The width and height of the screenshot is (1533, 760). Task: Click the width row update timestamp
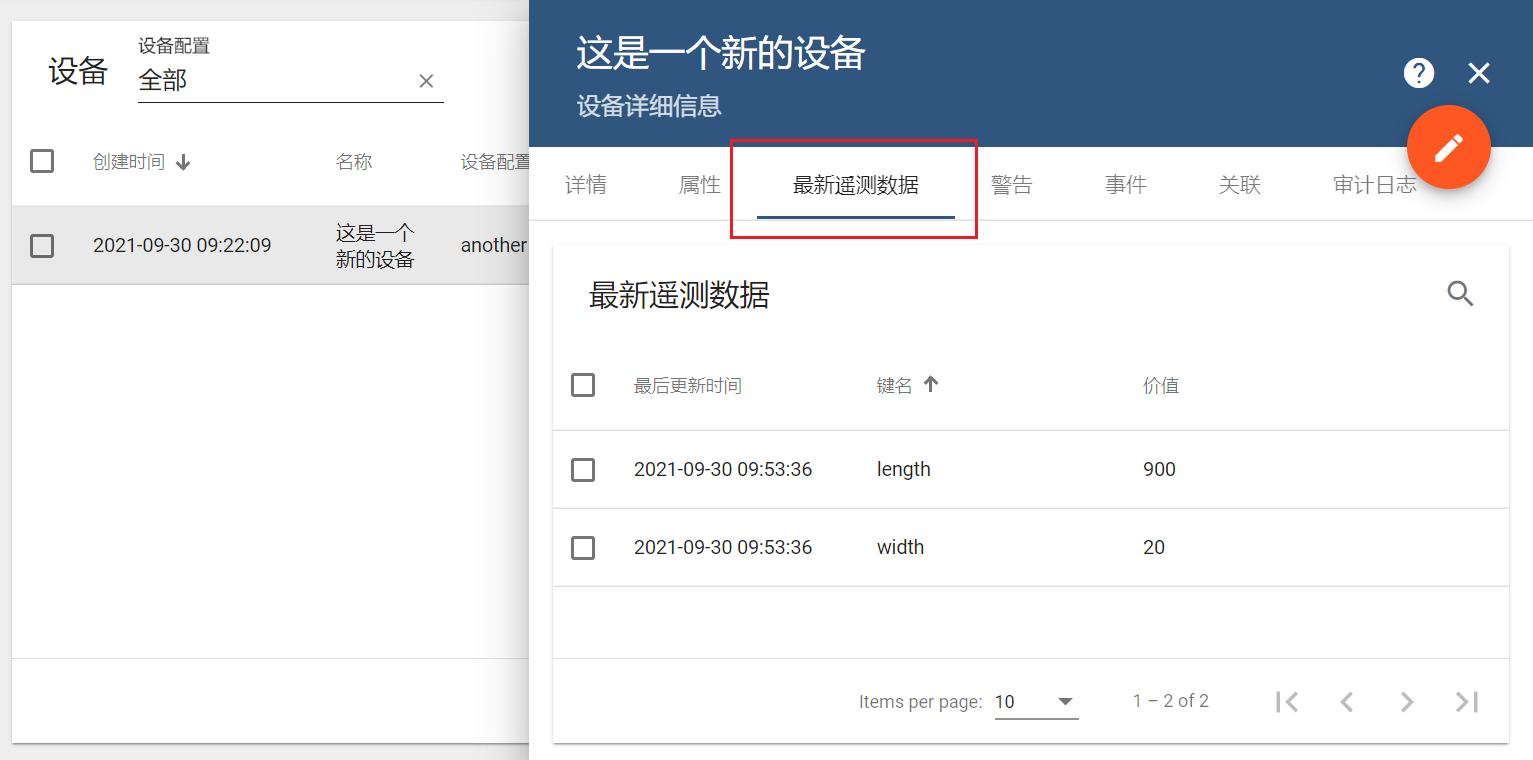pos(723,547)
